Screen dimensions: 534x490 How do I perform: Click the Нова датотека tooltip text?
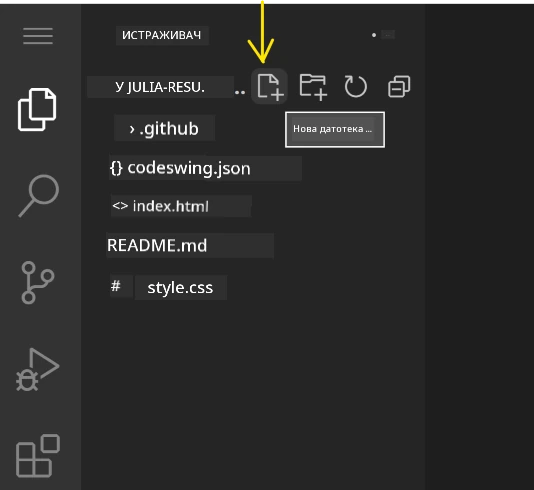pos(332,129)
